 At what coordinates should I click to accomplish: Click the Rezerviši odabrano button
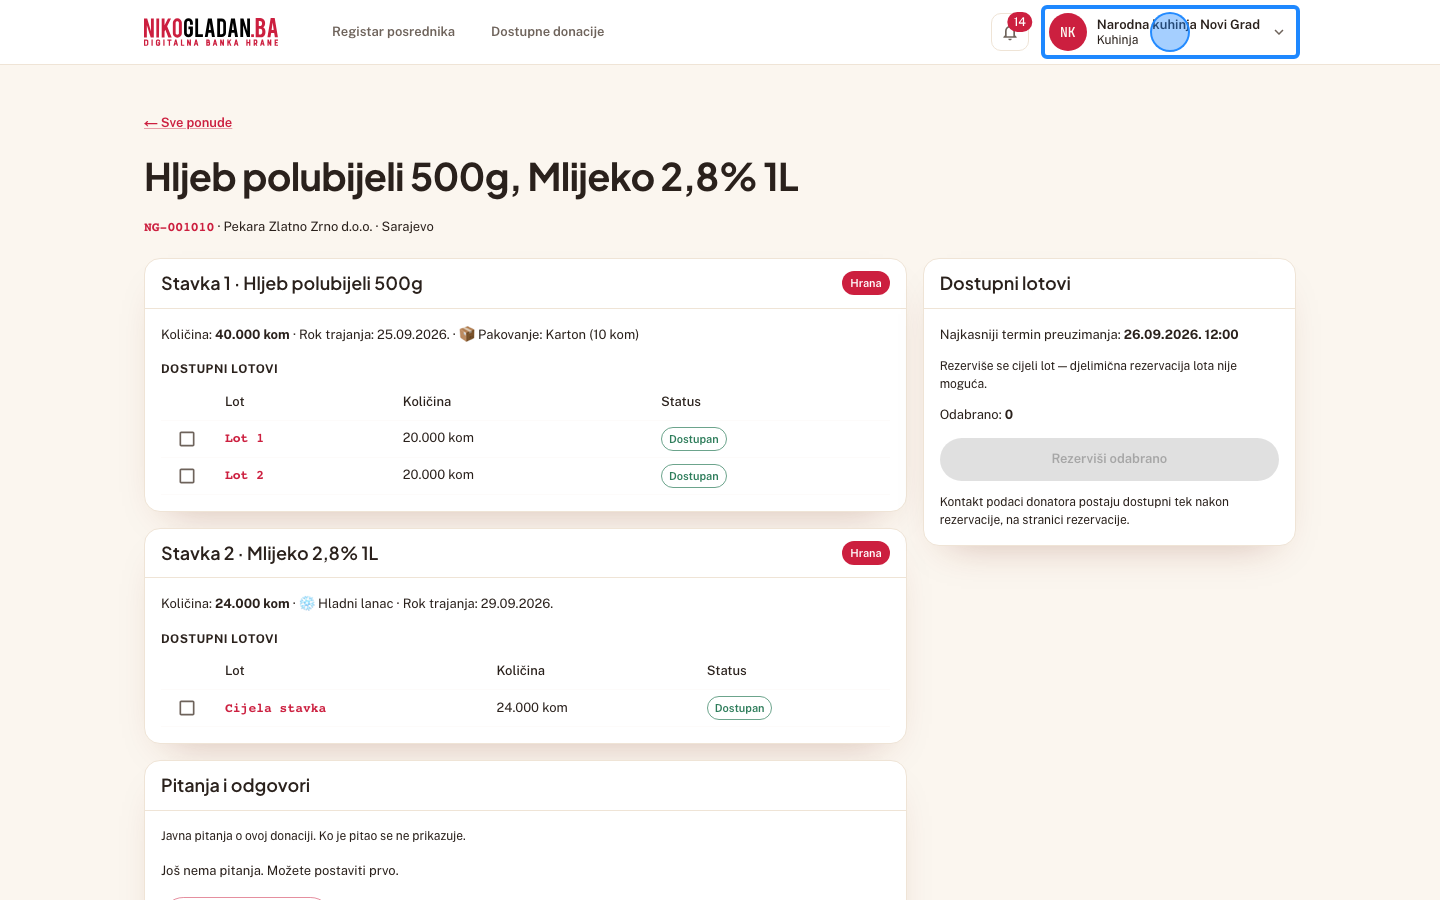coord(1109,459)
